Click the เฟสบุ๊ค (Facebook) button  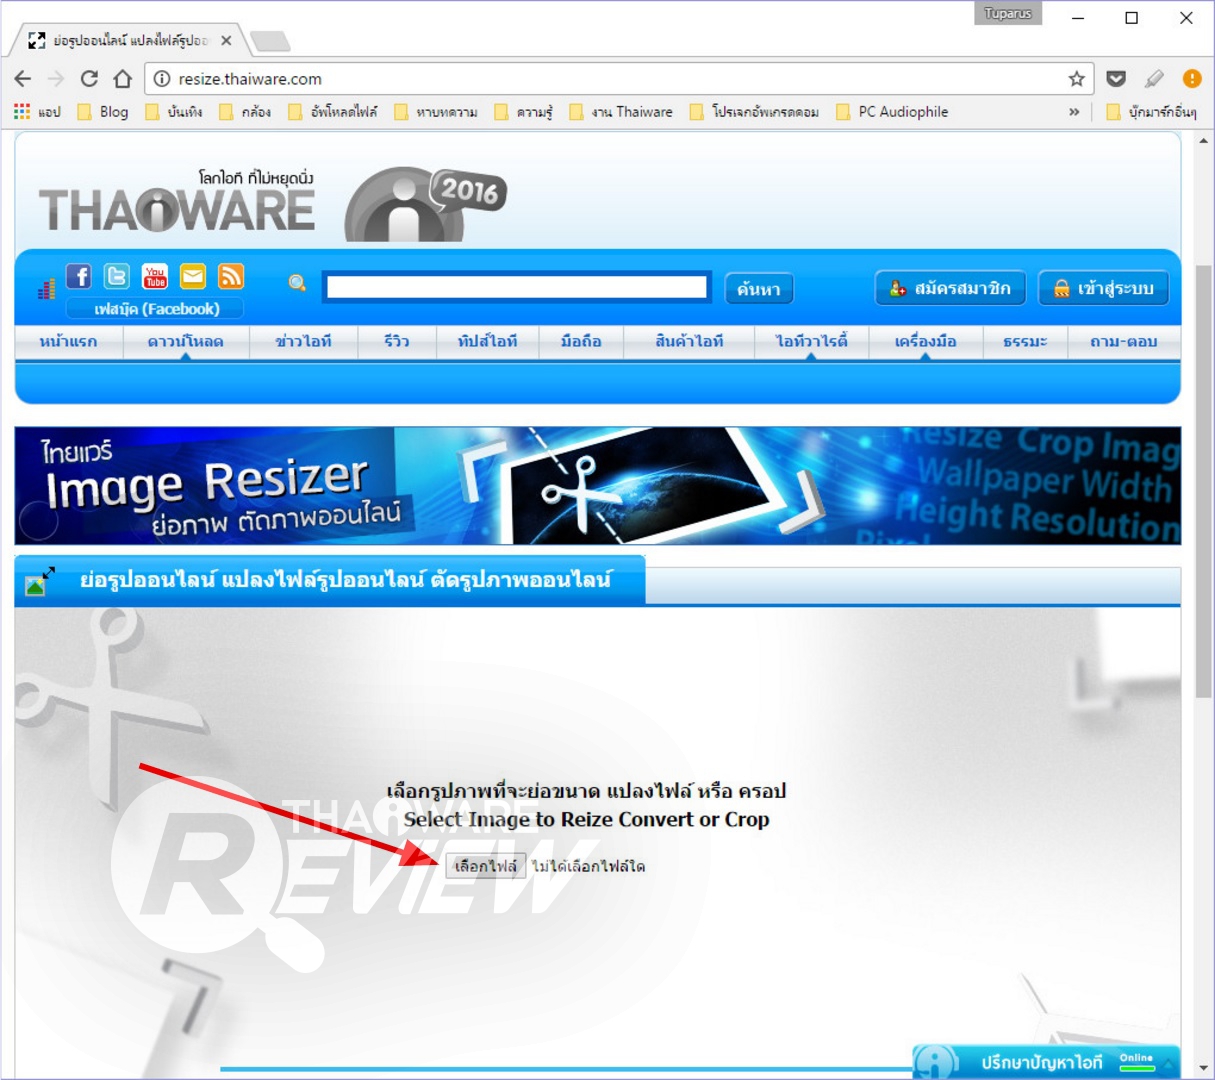pyautogui.click(x=156, y=309)
